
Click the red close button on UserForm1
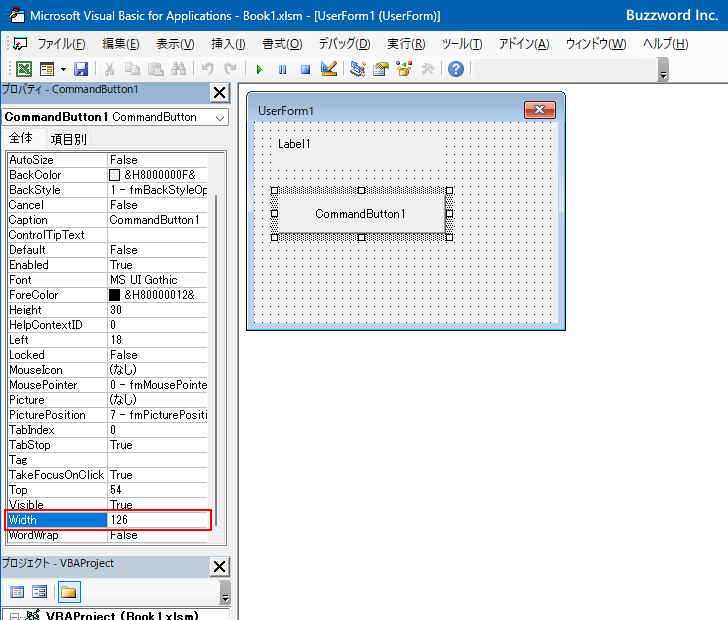point(540,110)
